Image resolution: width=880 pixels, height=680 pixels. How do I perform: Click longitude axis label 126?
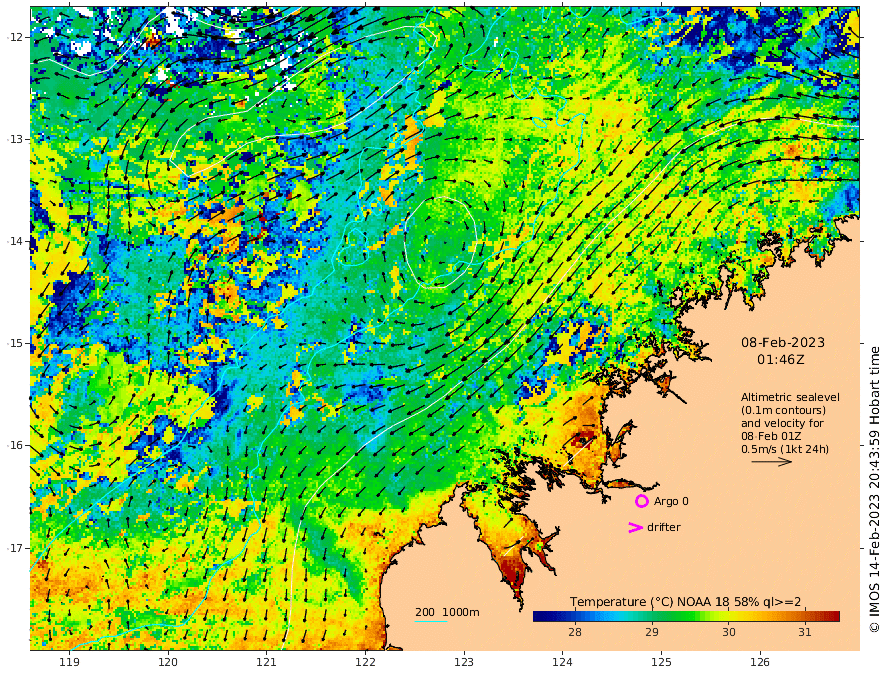click(x=760, y=662)
